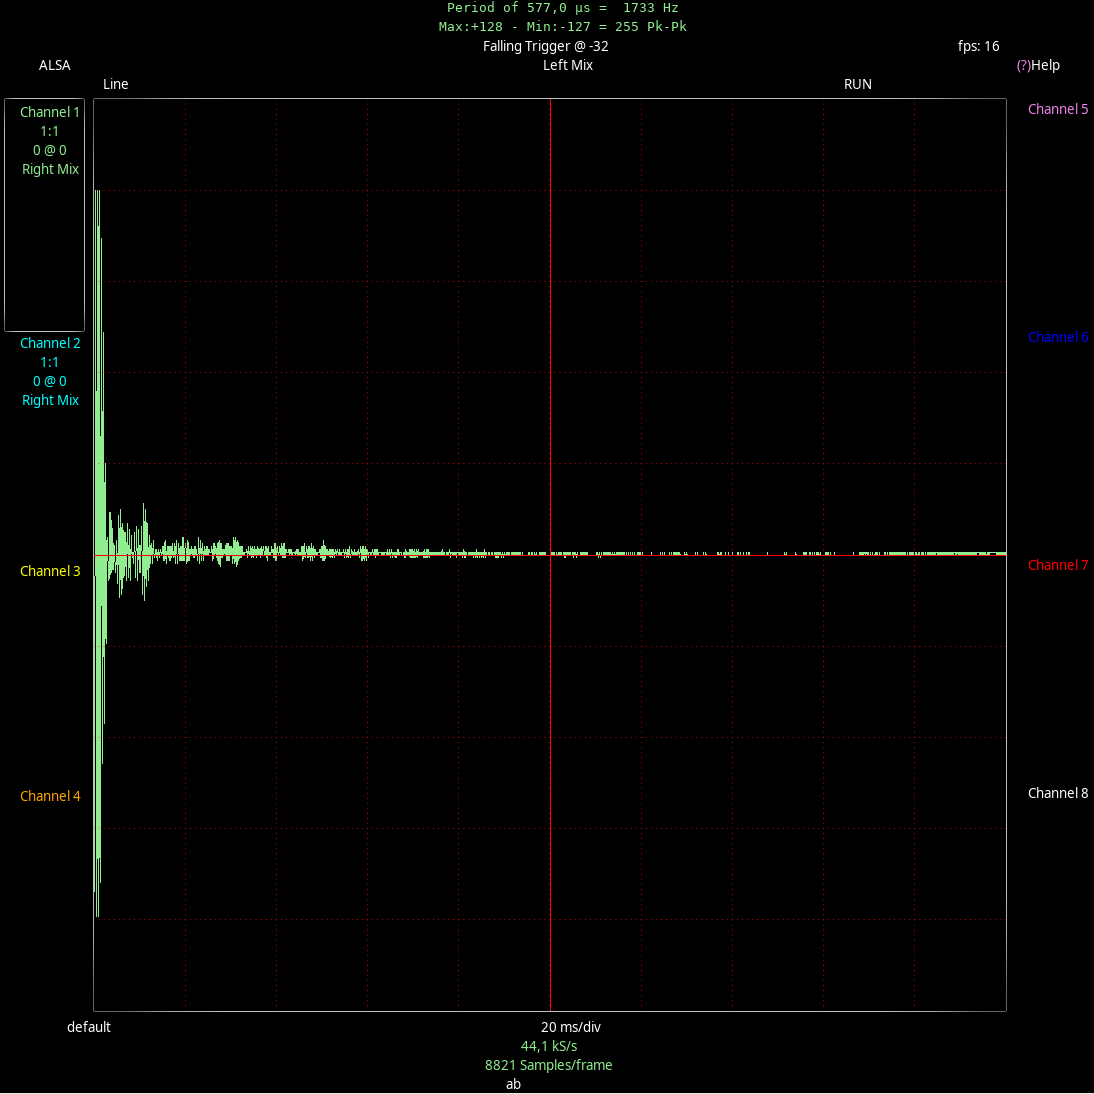Screen dimensions: 1094x1094
Task: Select Channel 1 label
Action: 50,112
